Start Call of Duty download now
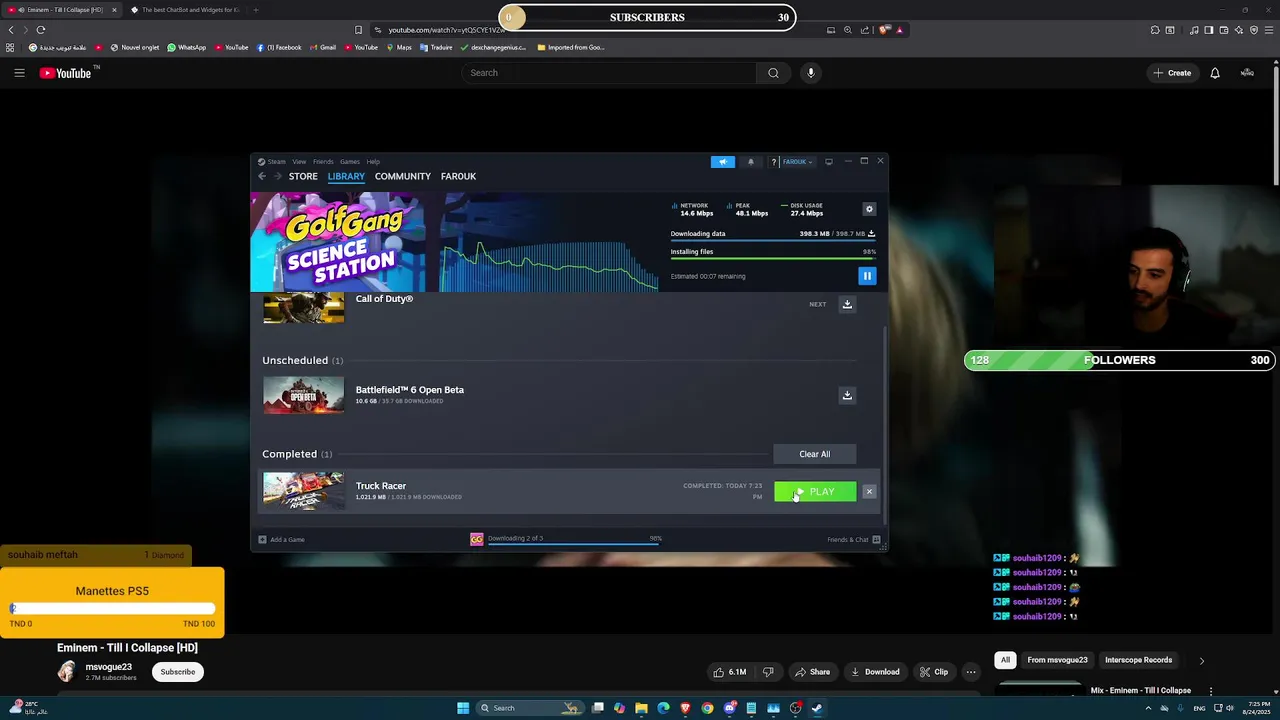The image size is (1280, 720). [847, 304]
